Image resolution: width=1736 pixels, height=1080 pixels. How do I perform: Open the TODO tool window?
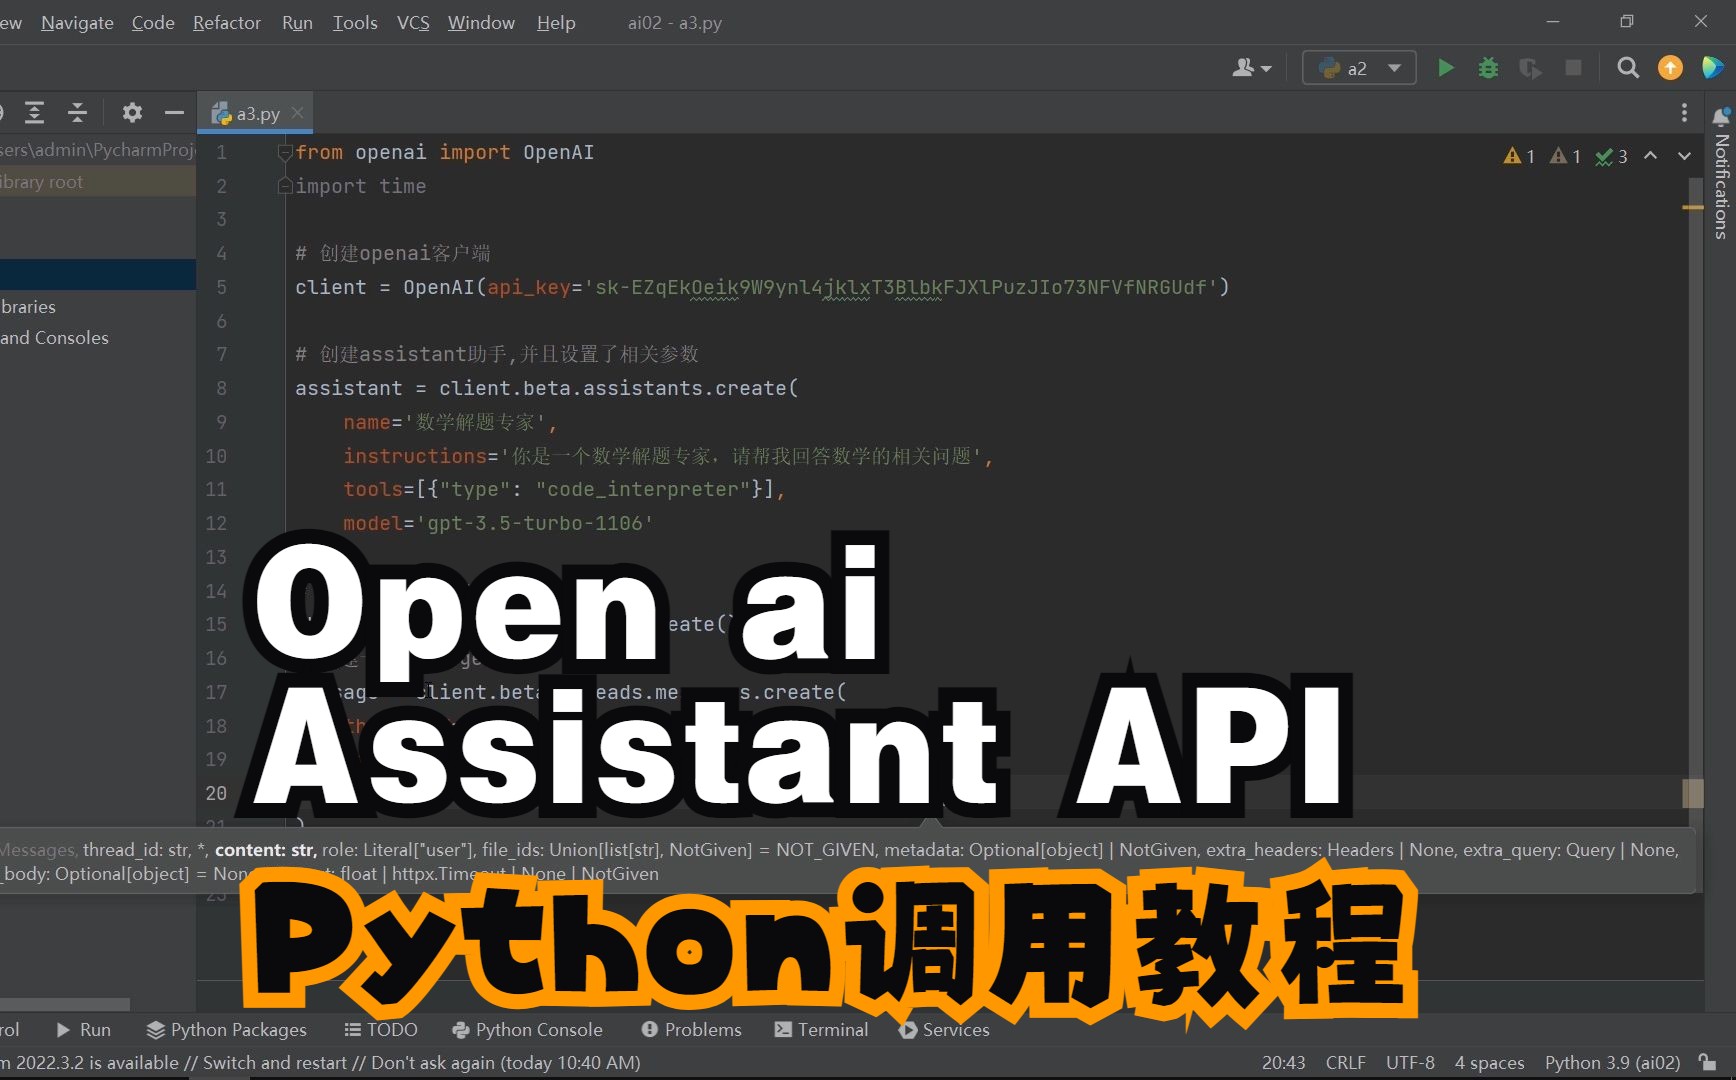pos(381,1029)
